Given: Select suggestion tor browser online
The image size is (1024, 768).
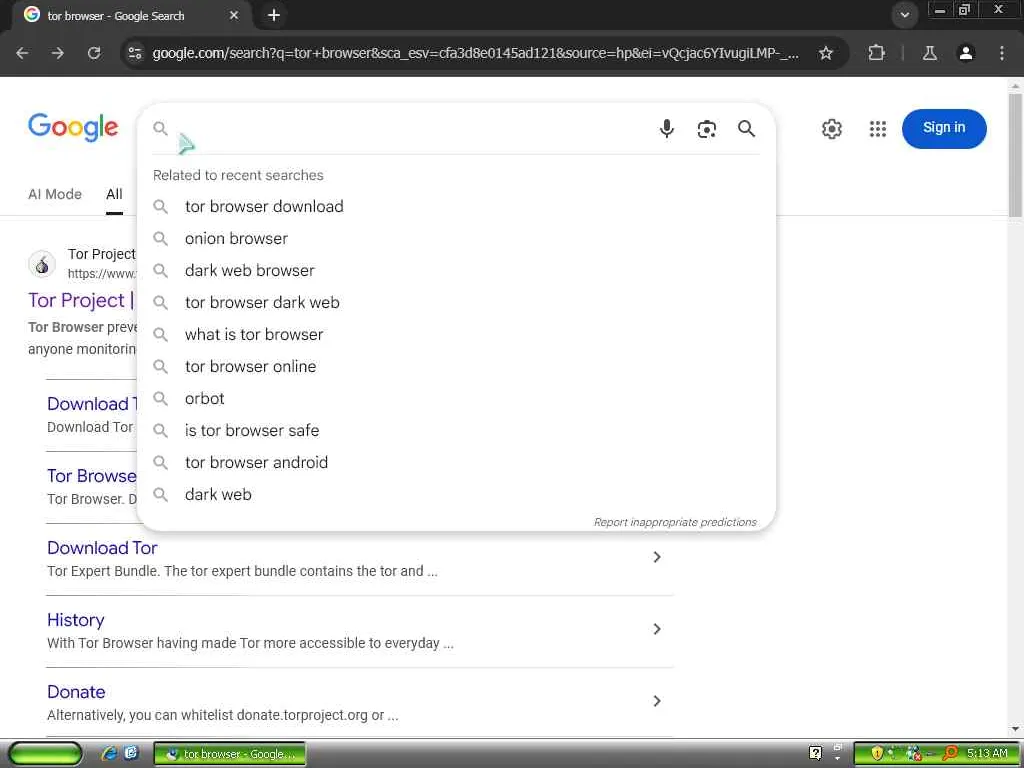Looking at the screenshot, I should tap(456, 366).
